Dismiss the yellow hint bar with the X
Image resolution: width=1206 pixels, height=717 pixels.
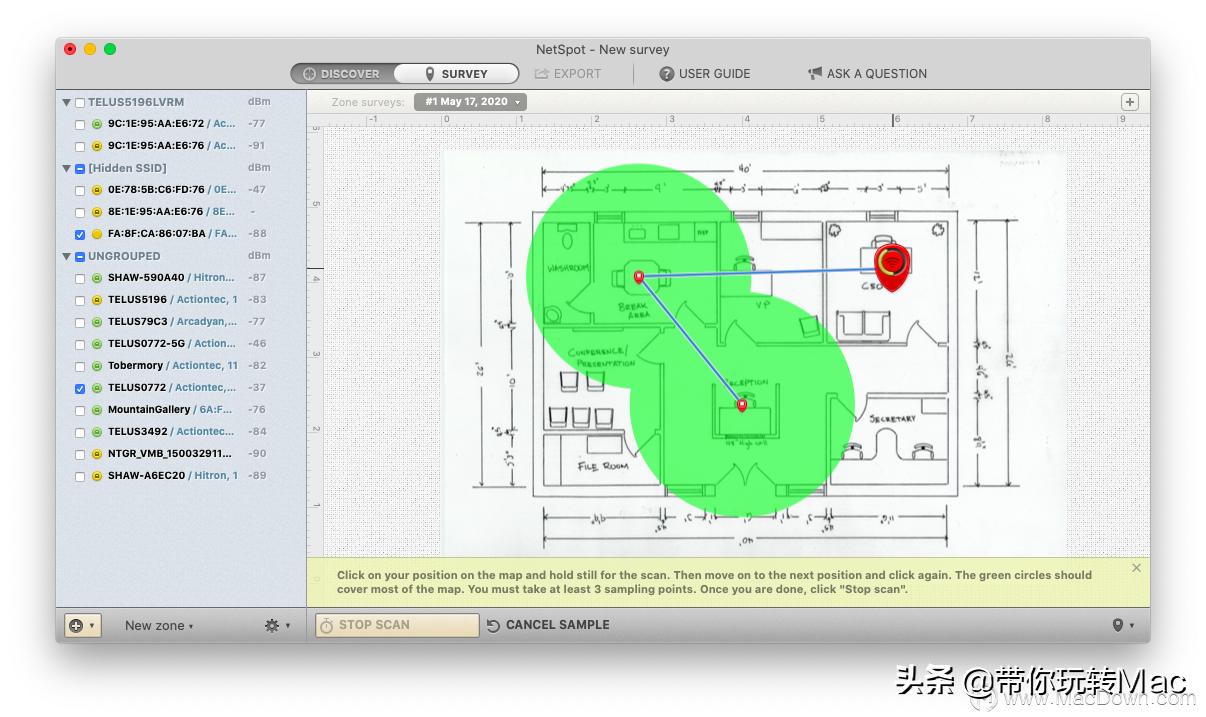(1136, 568)
